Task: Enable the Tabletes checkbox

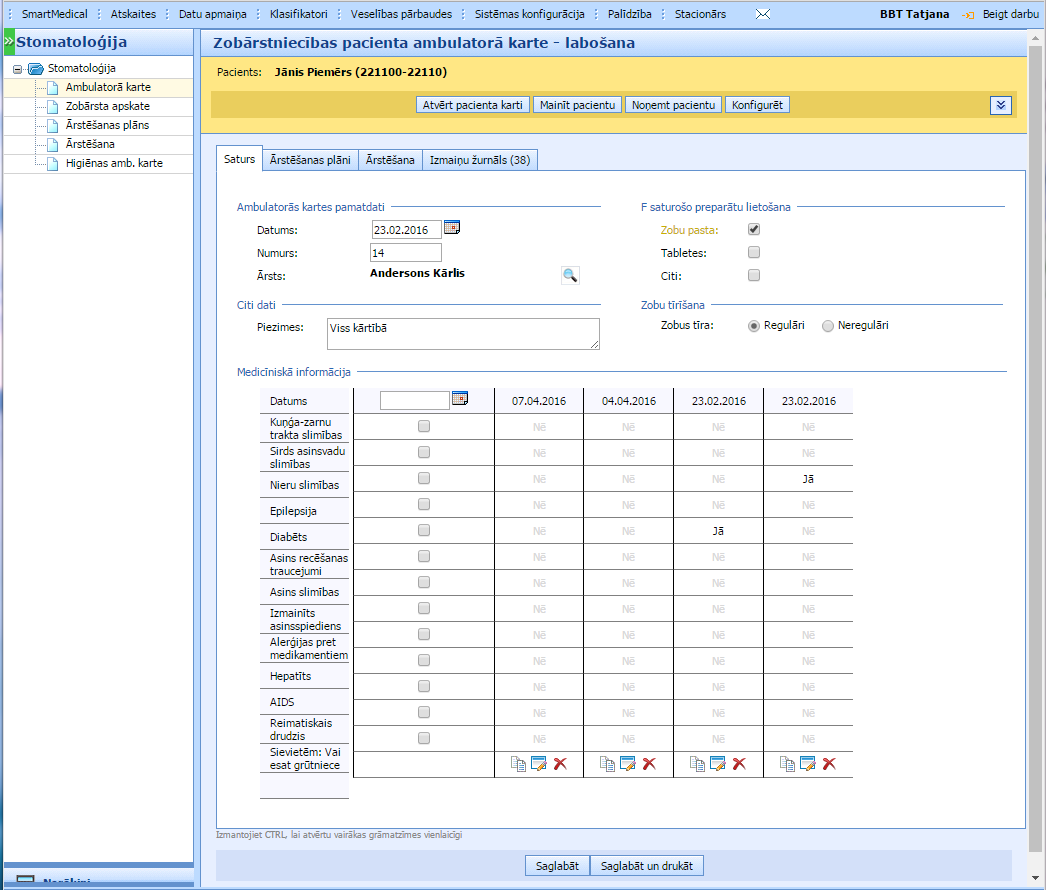Action: [754, 253]
